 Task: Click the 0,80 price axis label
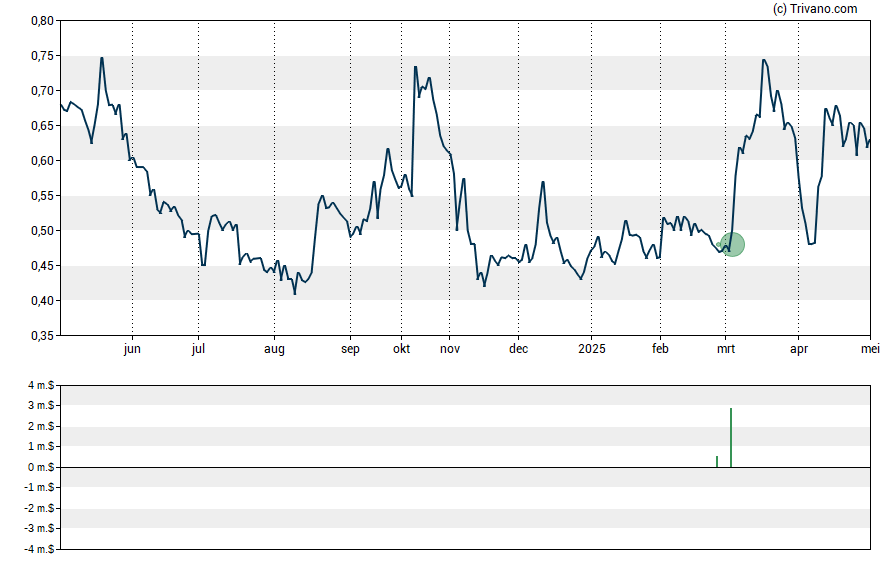[42, 21]
